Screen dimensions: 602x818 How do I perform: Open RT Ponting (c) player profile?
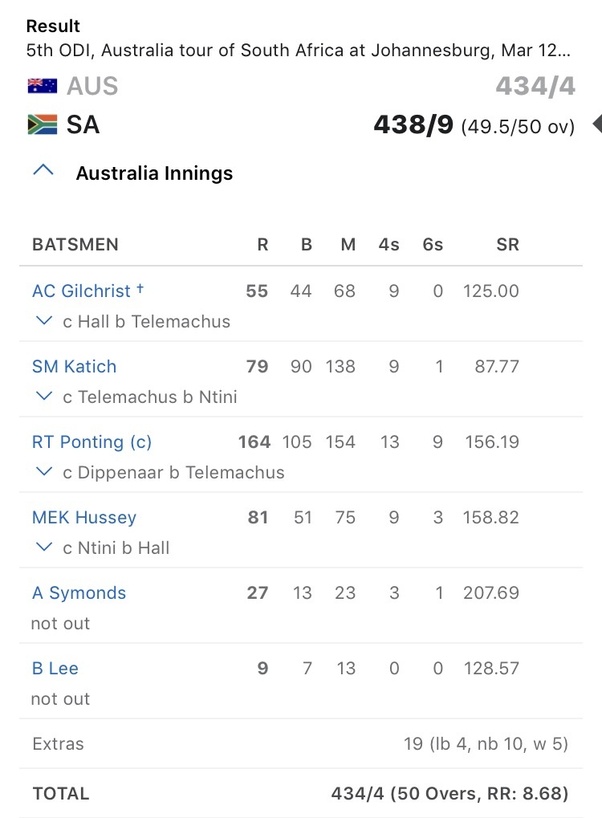(92, 442)
